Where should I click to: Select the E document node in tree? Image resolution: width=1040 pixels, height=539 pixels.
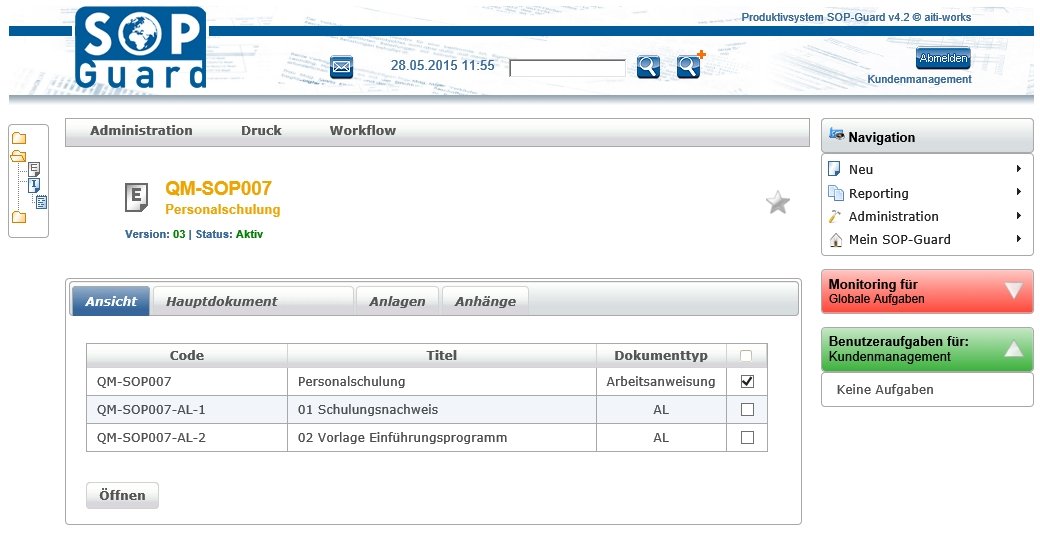[34, 169]
